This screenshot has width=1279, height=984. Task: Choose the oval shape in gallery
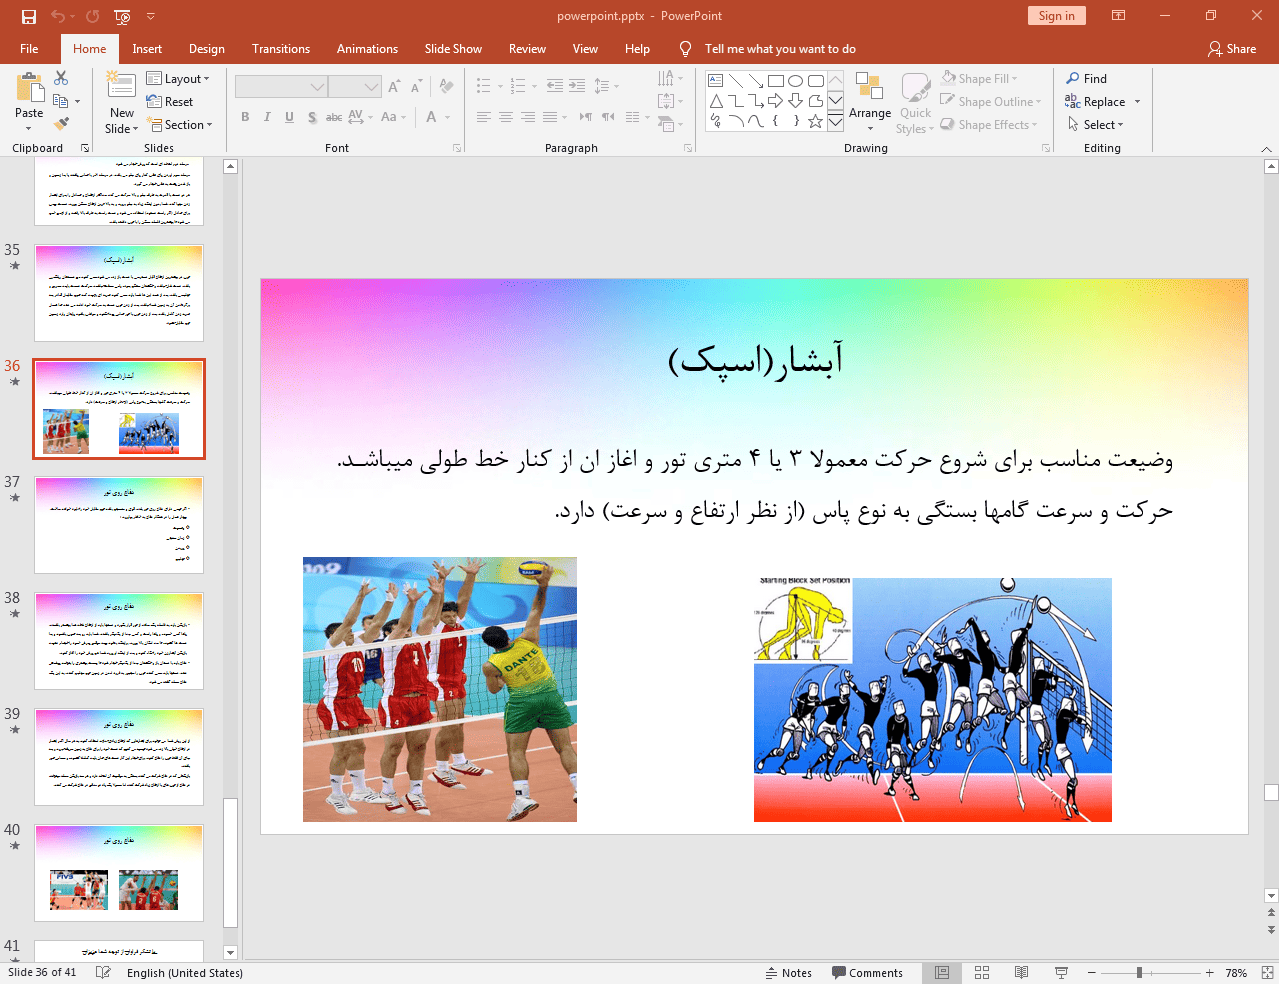(796, 81)
